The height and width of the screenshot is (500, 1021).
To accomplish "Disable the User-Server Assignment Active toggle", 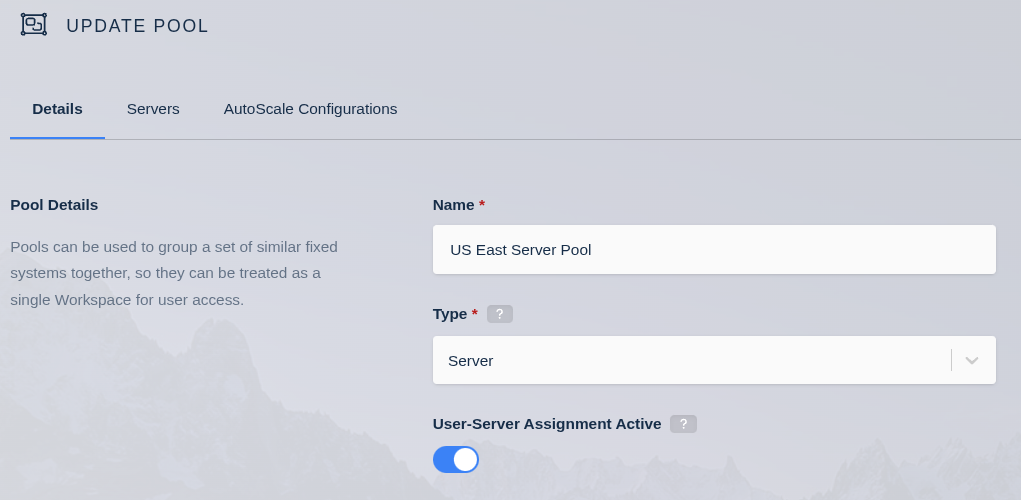I will click(456, 459).
